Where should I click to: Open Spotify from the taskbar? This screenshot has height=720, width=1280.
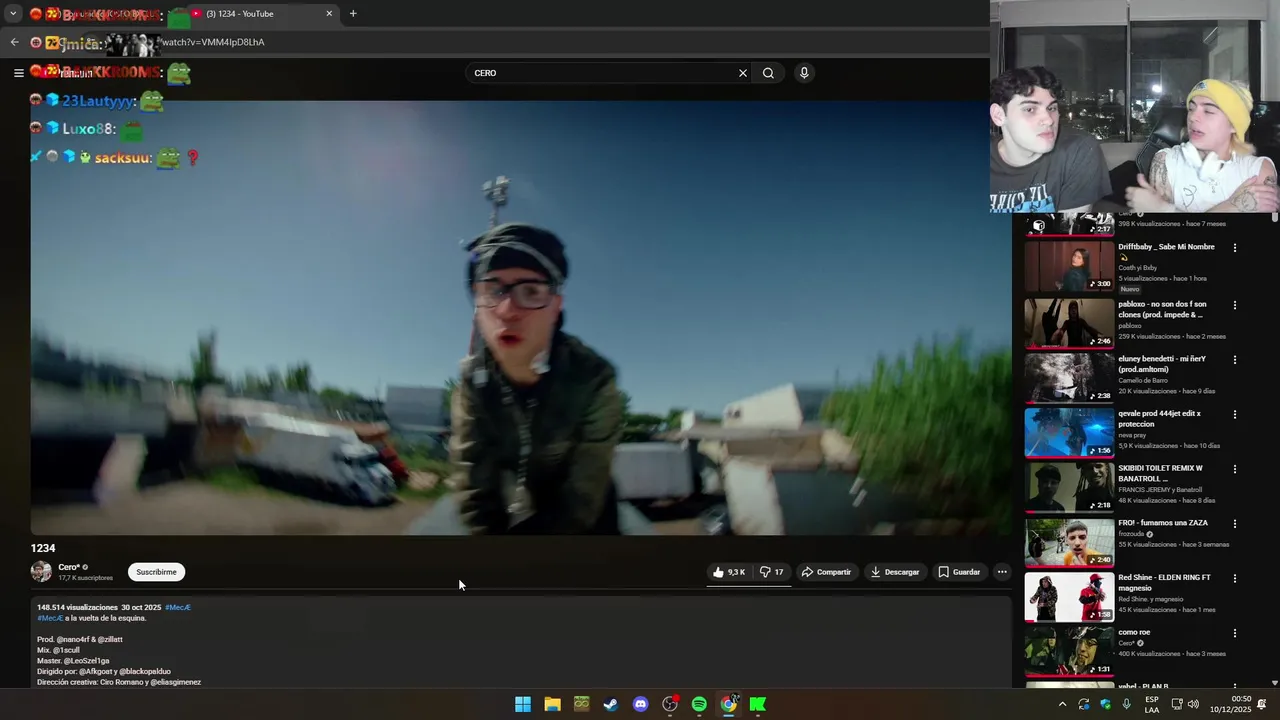pyautogui.click(x=699, y=704)
